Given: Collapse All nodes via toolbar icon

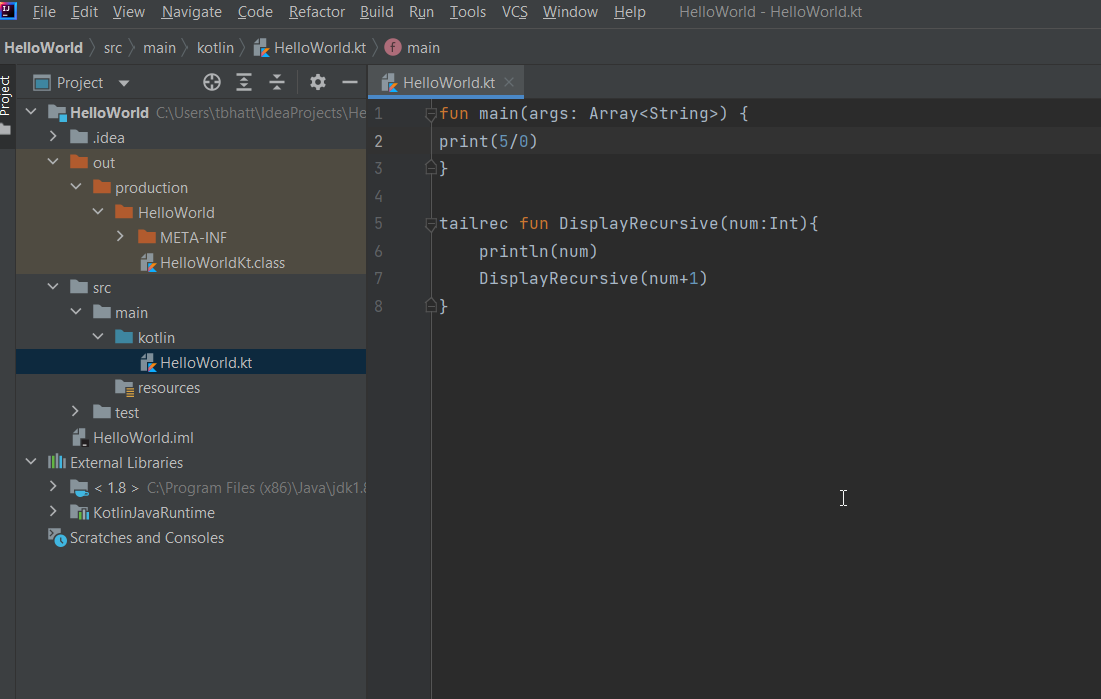Looking at the screenshot, I should tap(277, 82).
